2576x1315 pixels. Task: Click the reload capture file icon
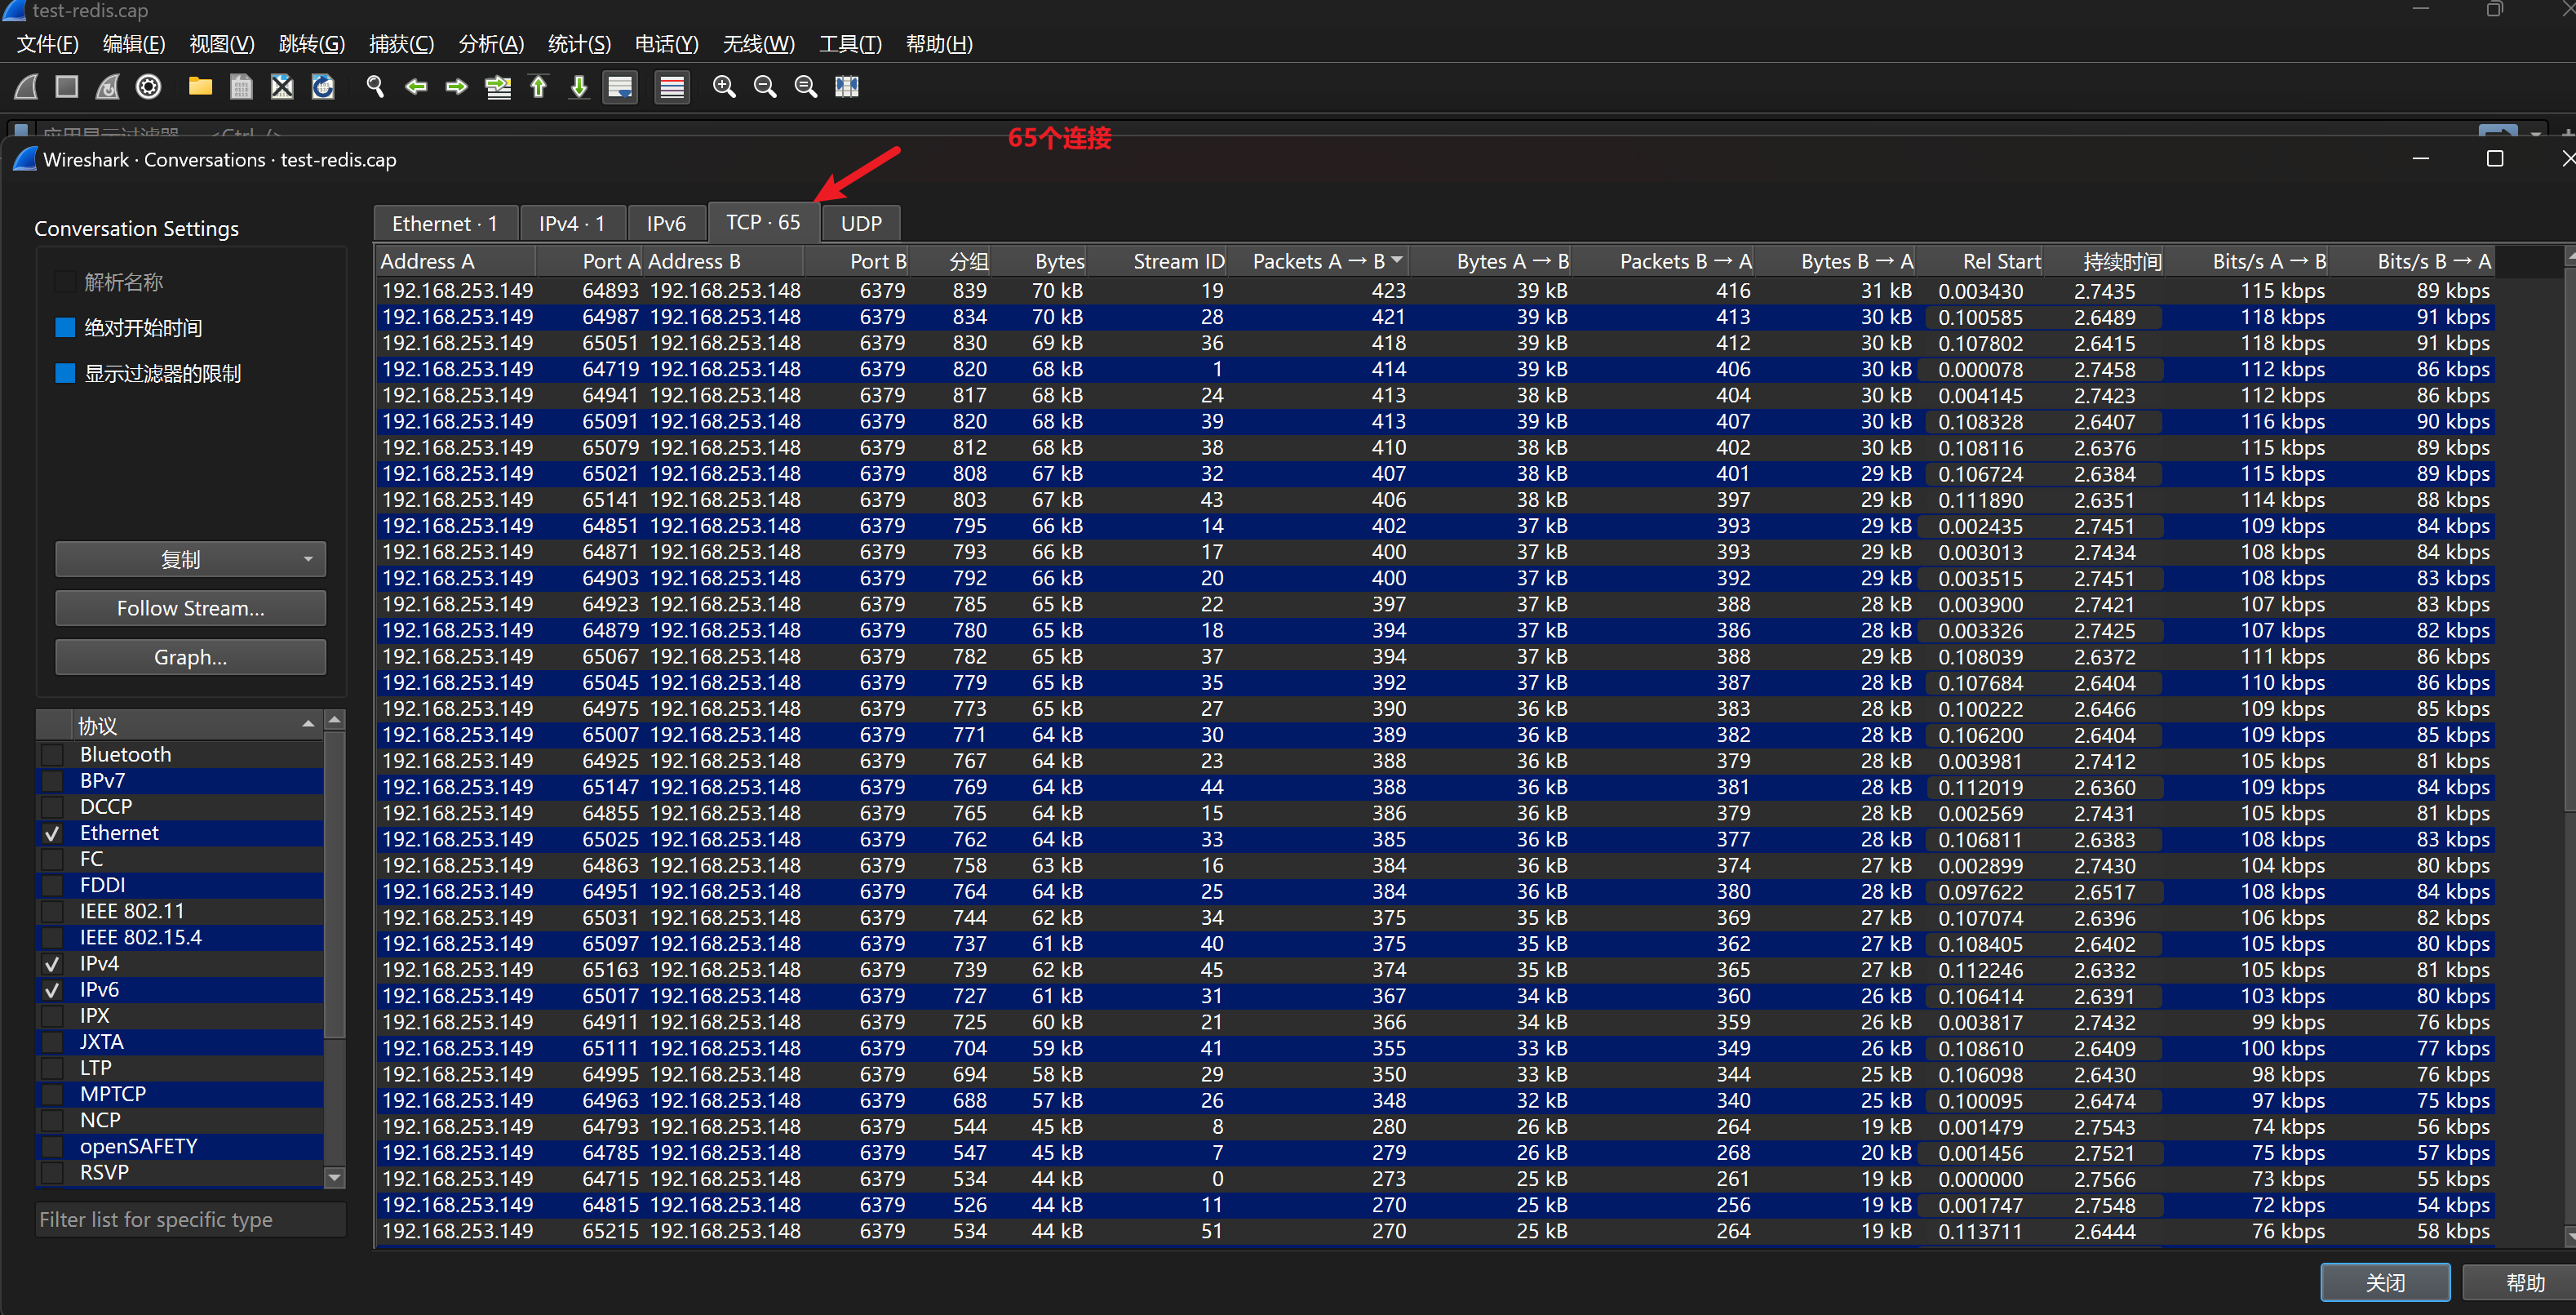click(x=323, y=87)
